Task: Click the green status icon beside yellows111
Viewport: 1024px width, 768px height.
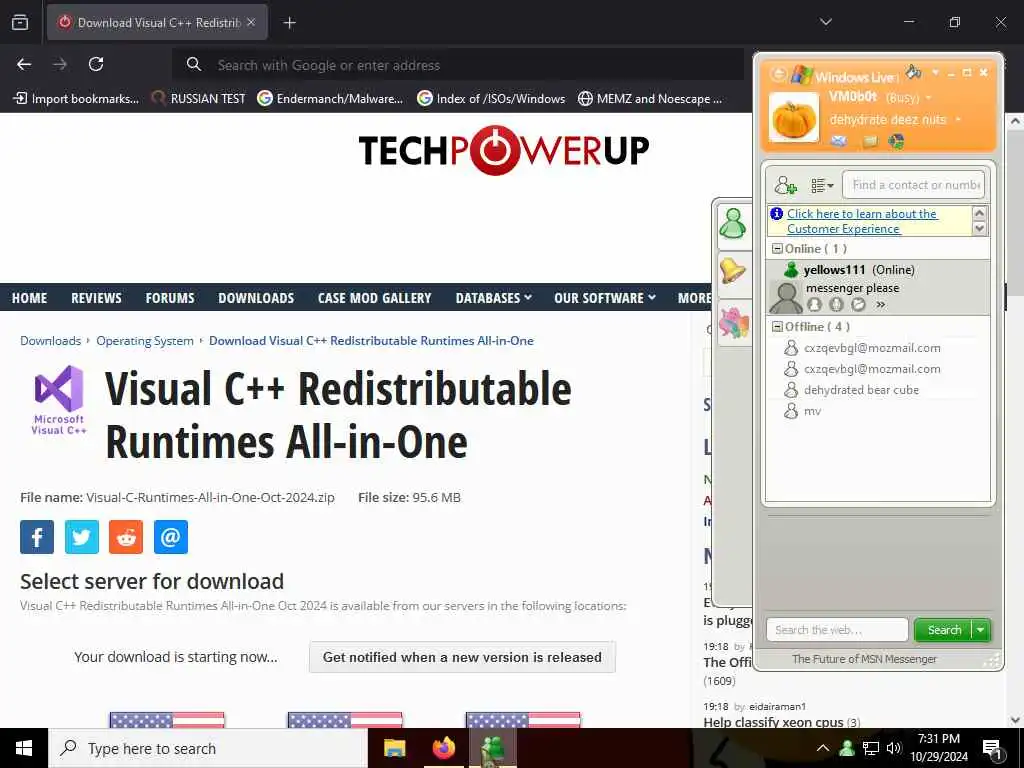Action: [x=791, y=270]
